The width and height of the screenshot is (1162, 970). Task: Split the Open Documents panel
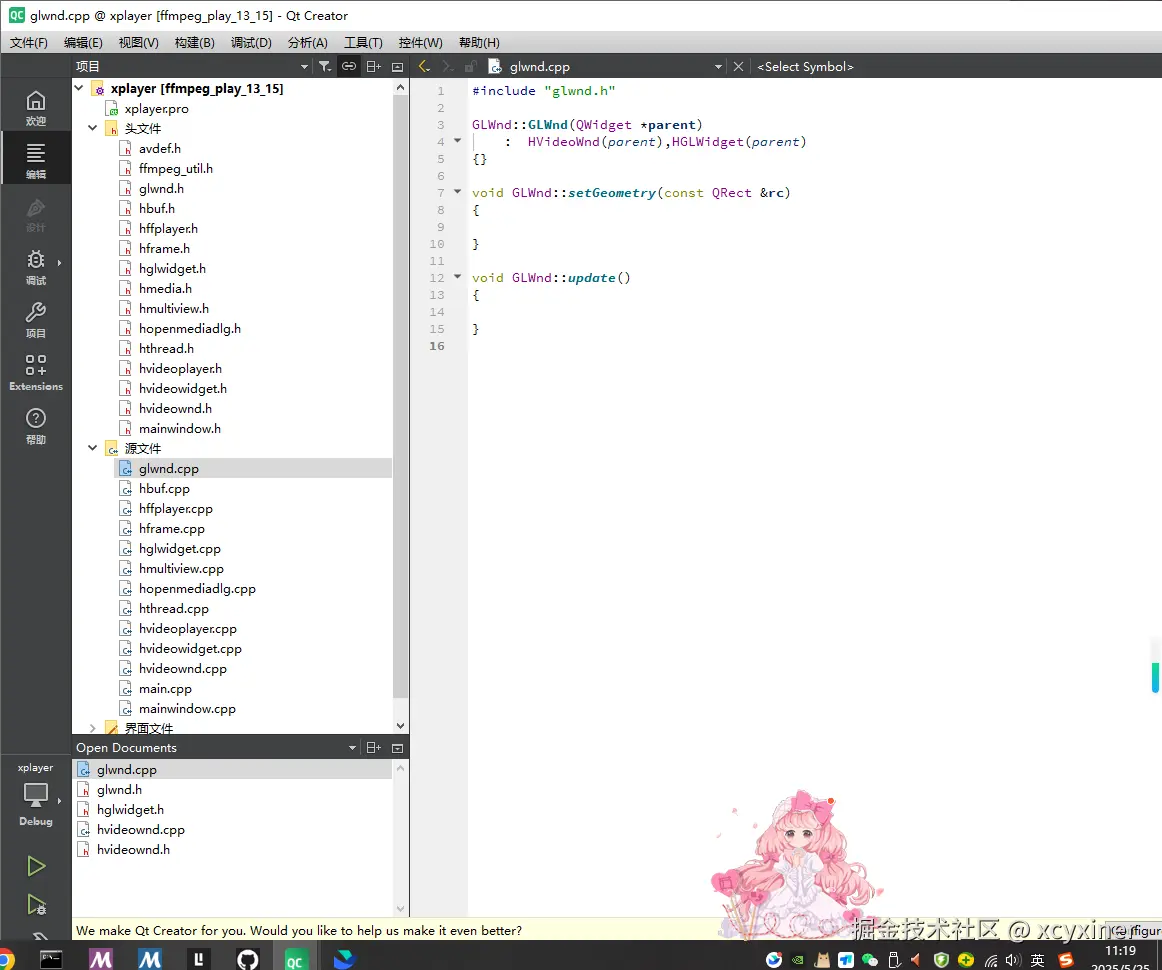(374, 748)
